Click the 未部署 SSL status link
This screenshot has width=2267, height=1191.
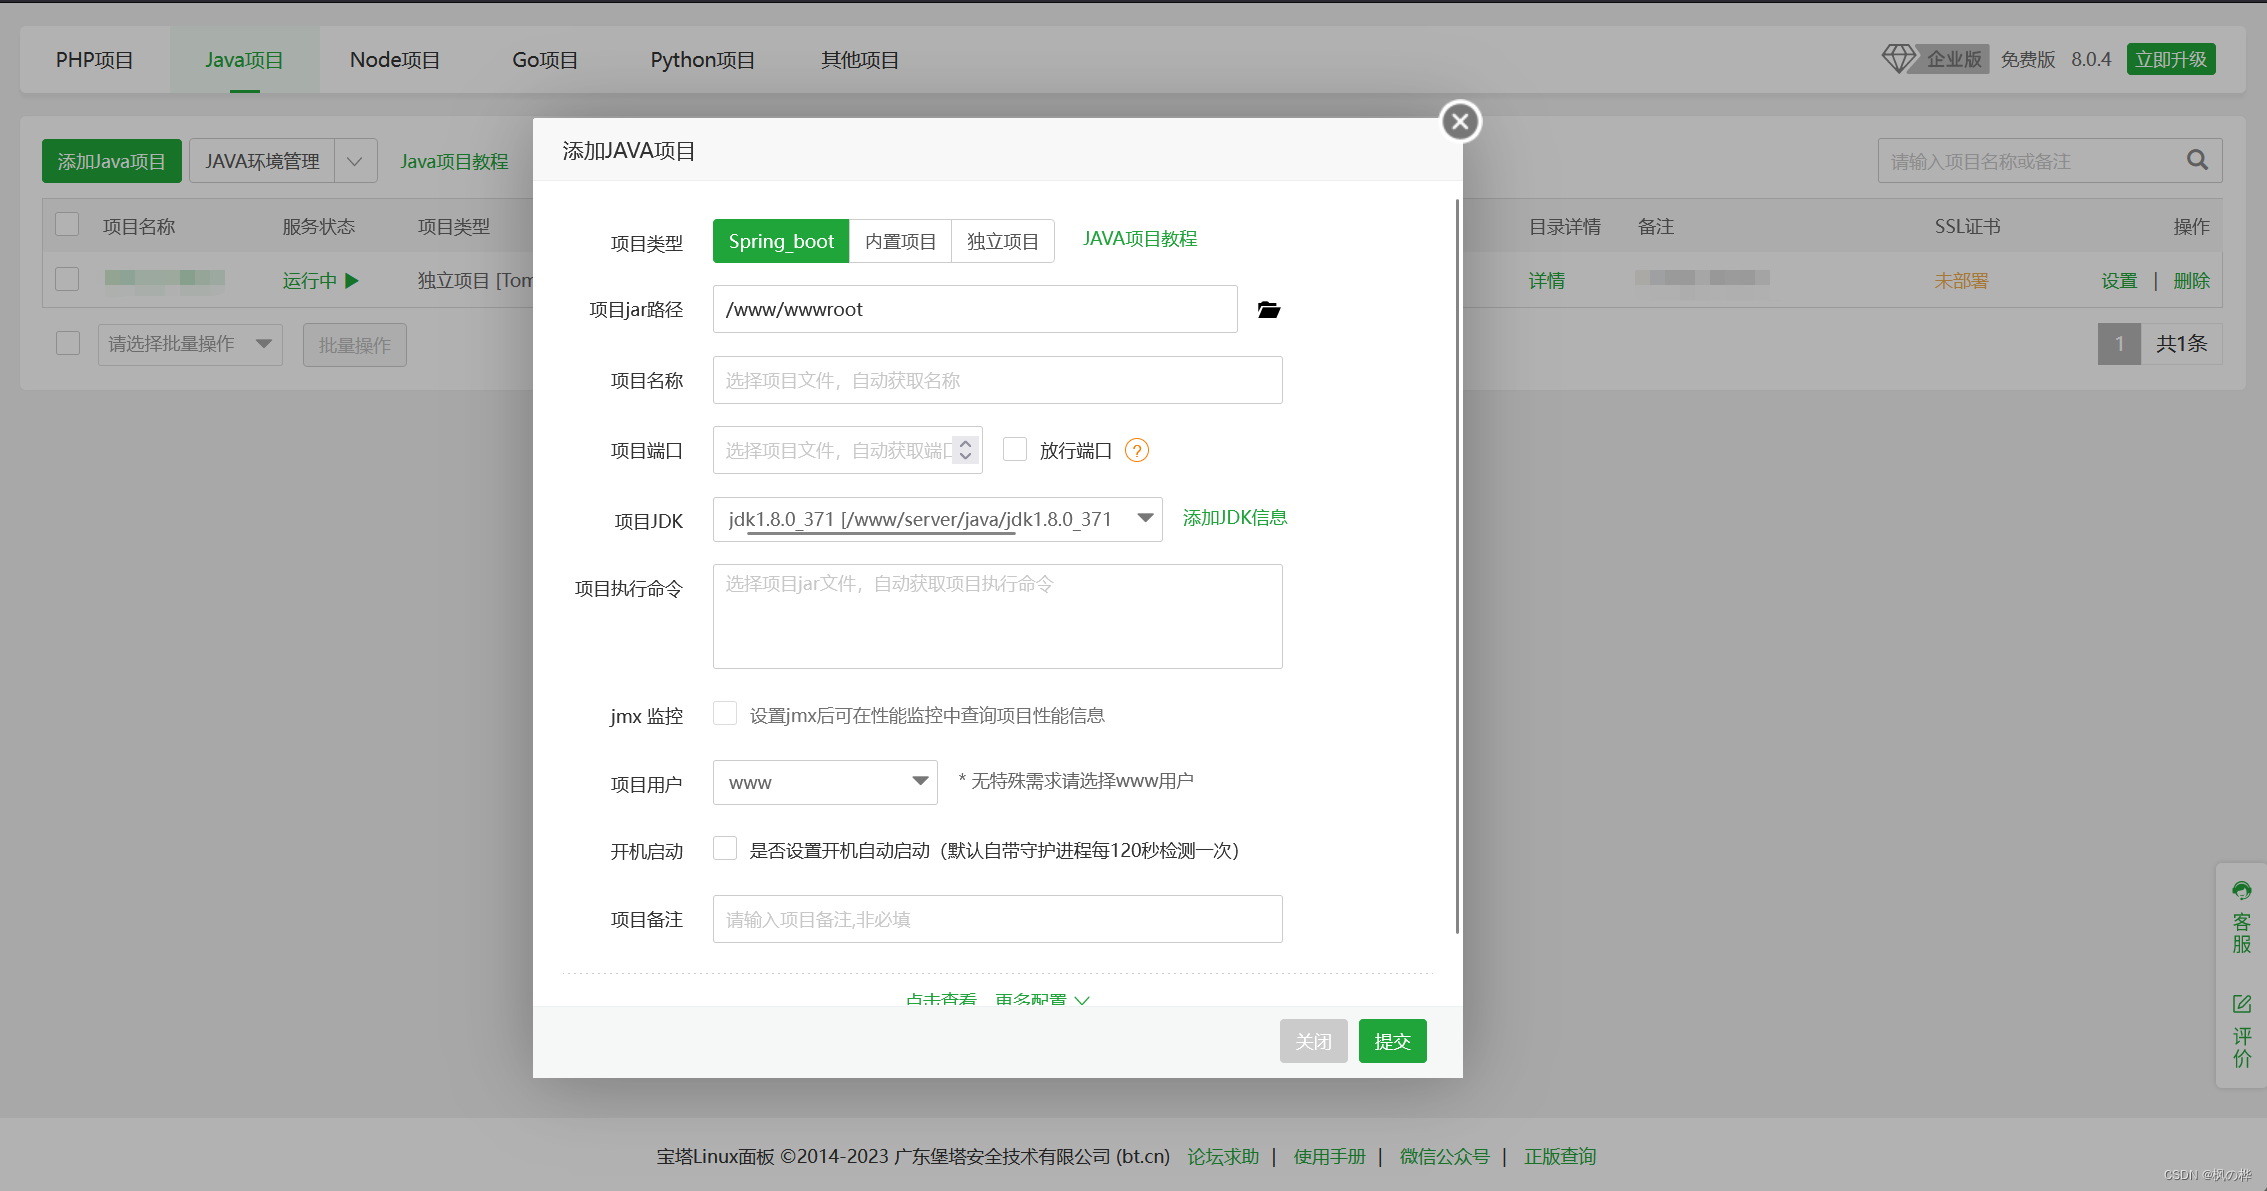tap(1961, 281)
